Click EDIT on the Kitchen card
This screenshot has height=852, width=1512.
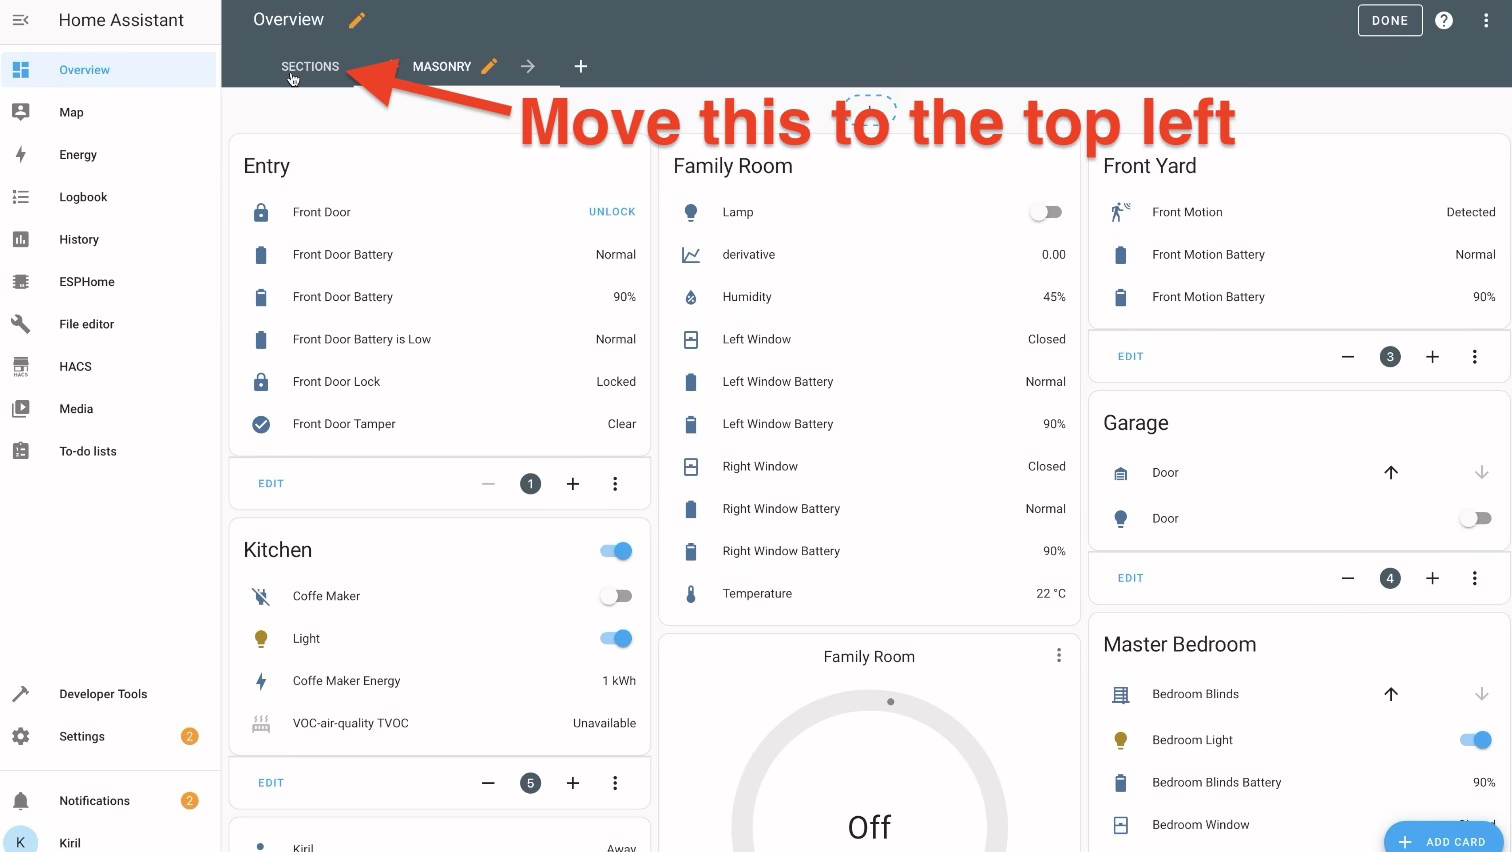(x=271, y=783)
